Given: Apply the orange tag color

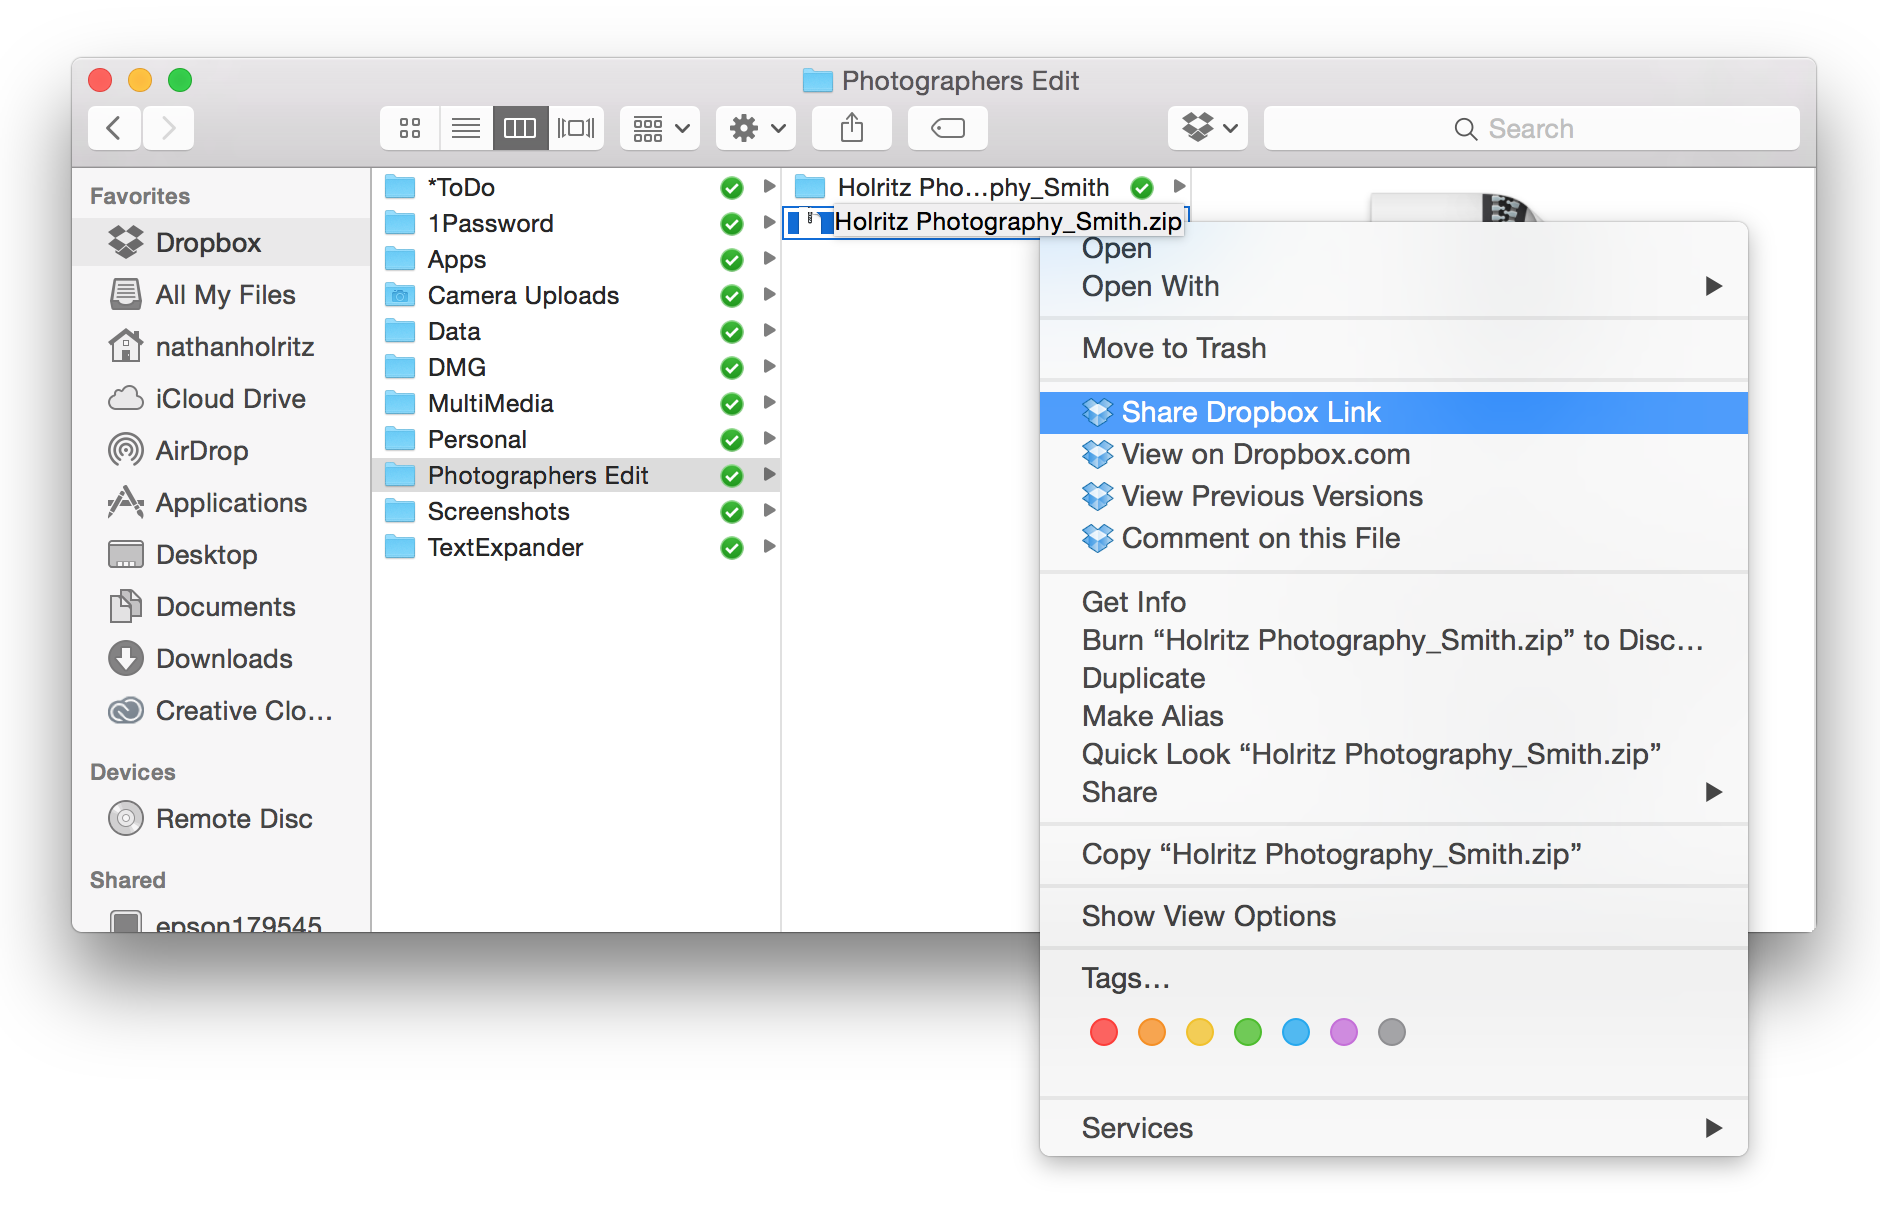Looking at the screenshot, I should pos(1152,1032).
